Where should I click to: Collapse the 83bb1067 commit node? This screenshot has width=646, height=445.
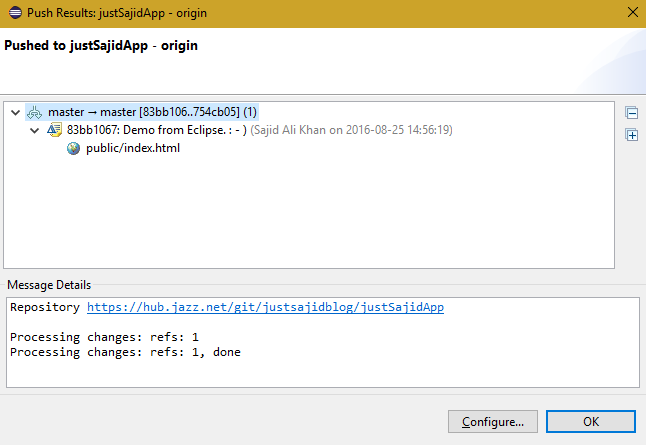point(35,131)
